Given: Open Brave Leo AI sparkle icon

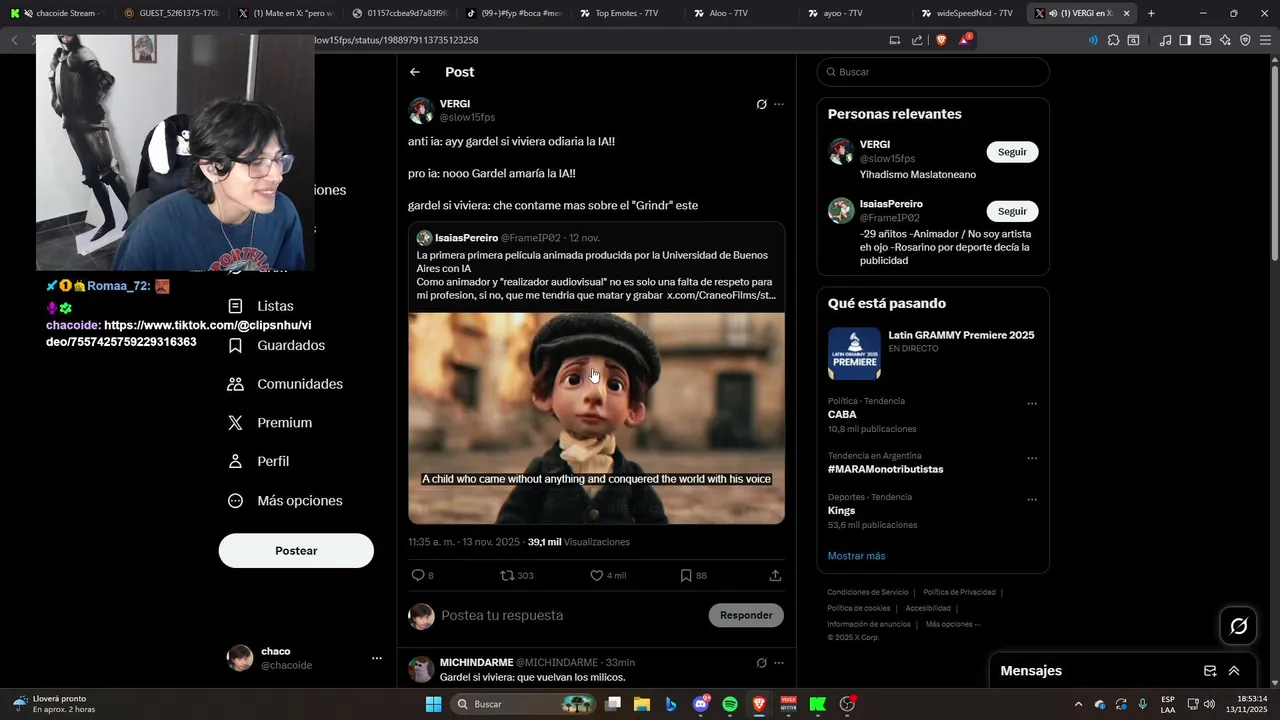Looking at the screenshot, I should coord(1225,40).
